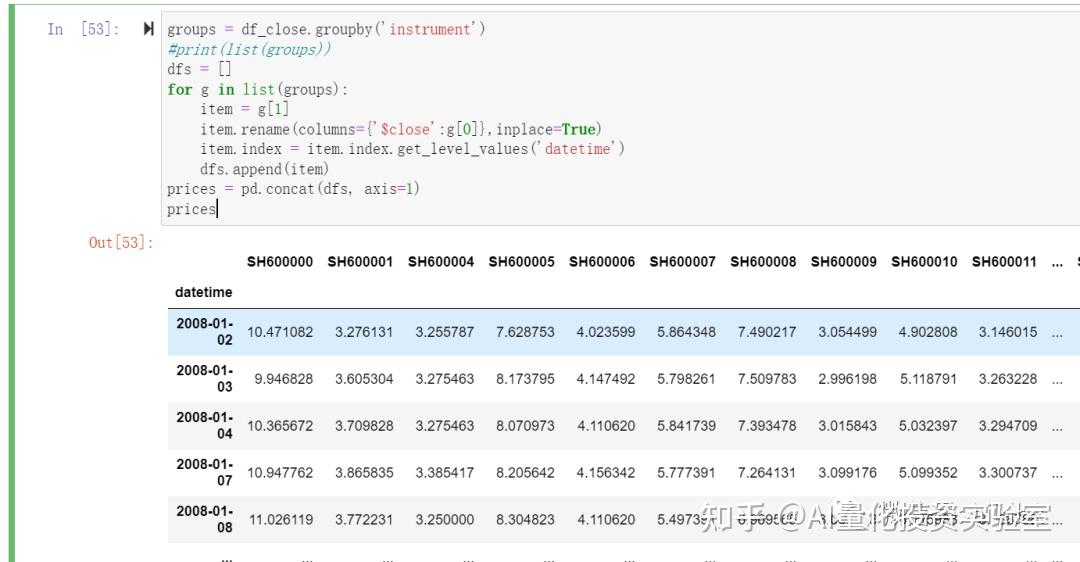Click the SH600010 column header
Viewport: 1080px width, 562px height.
924,262
